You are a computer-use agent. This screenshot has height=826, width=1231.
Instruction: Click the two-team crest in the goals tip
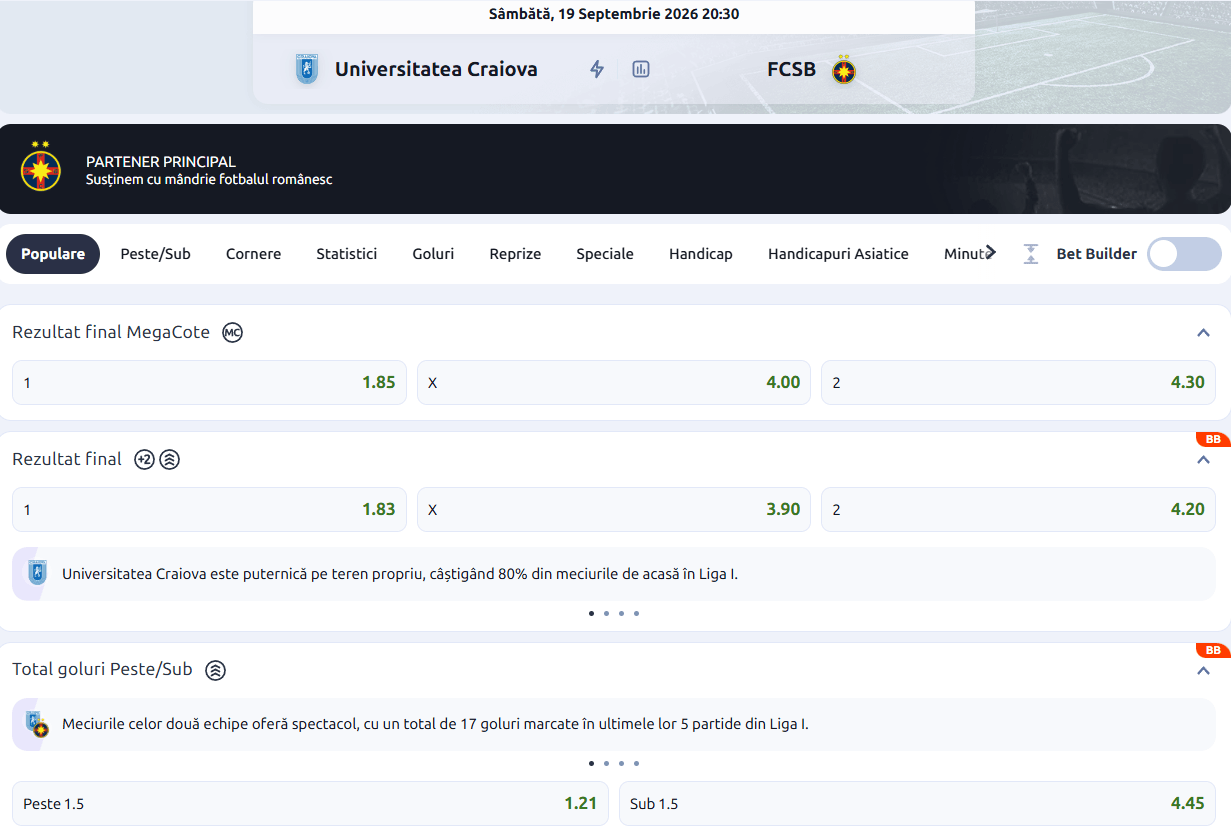click(37, 724)
